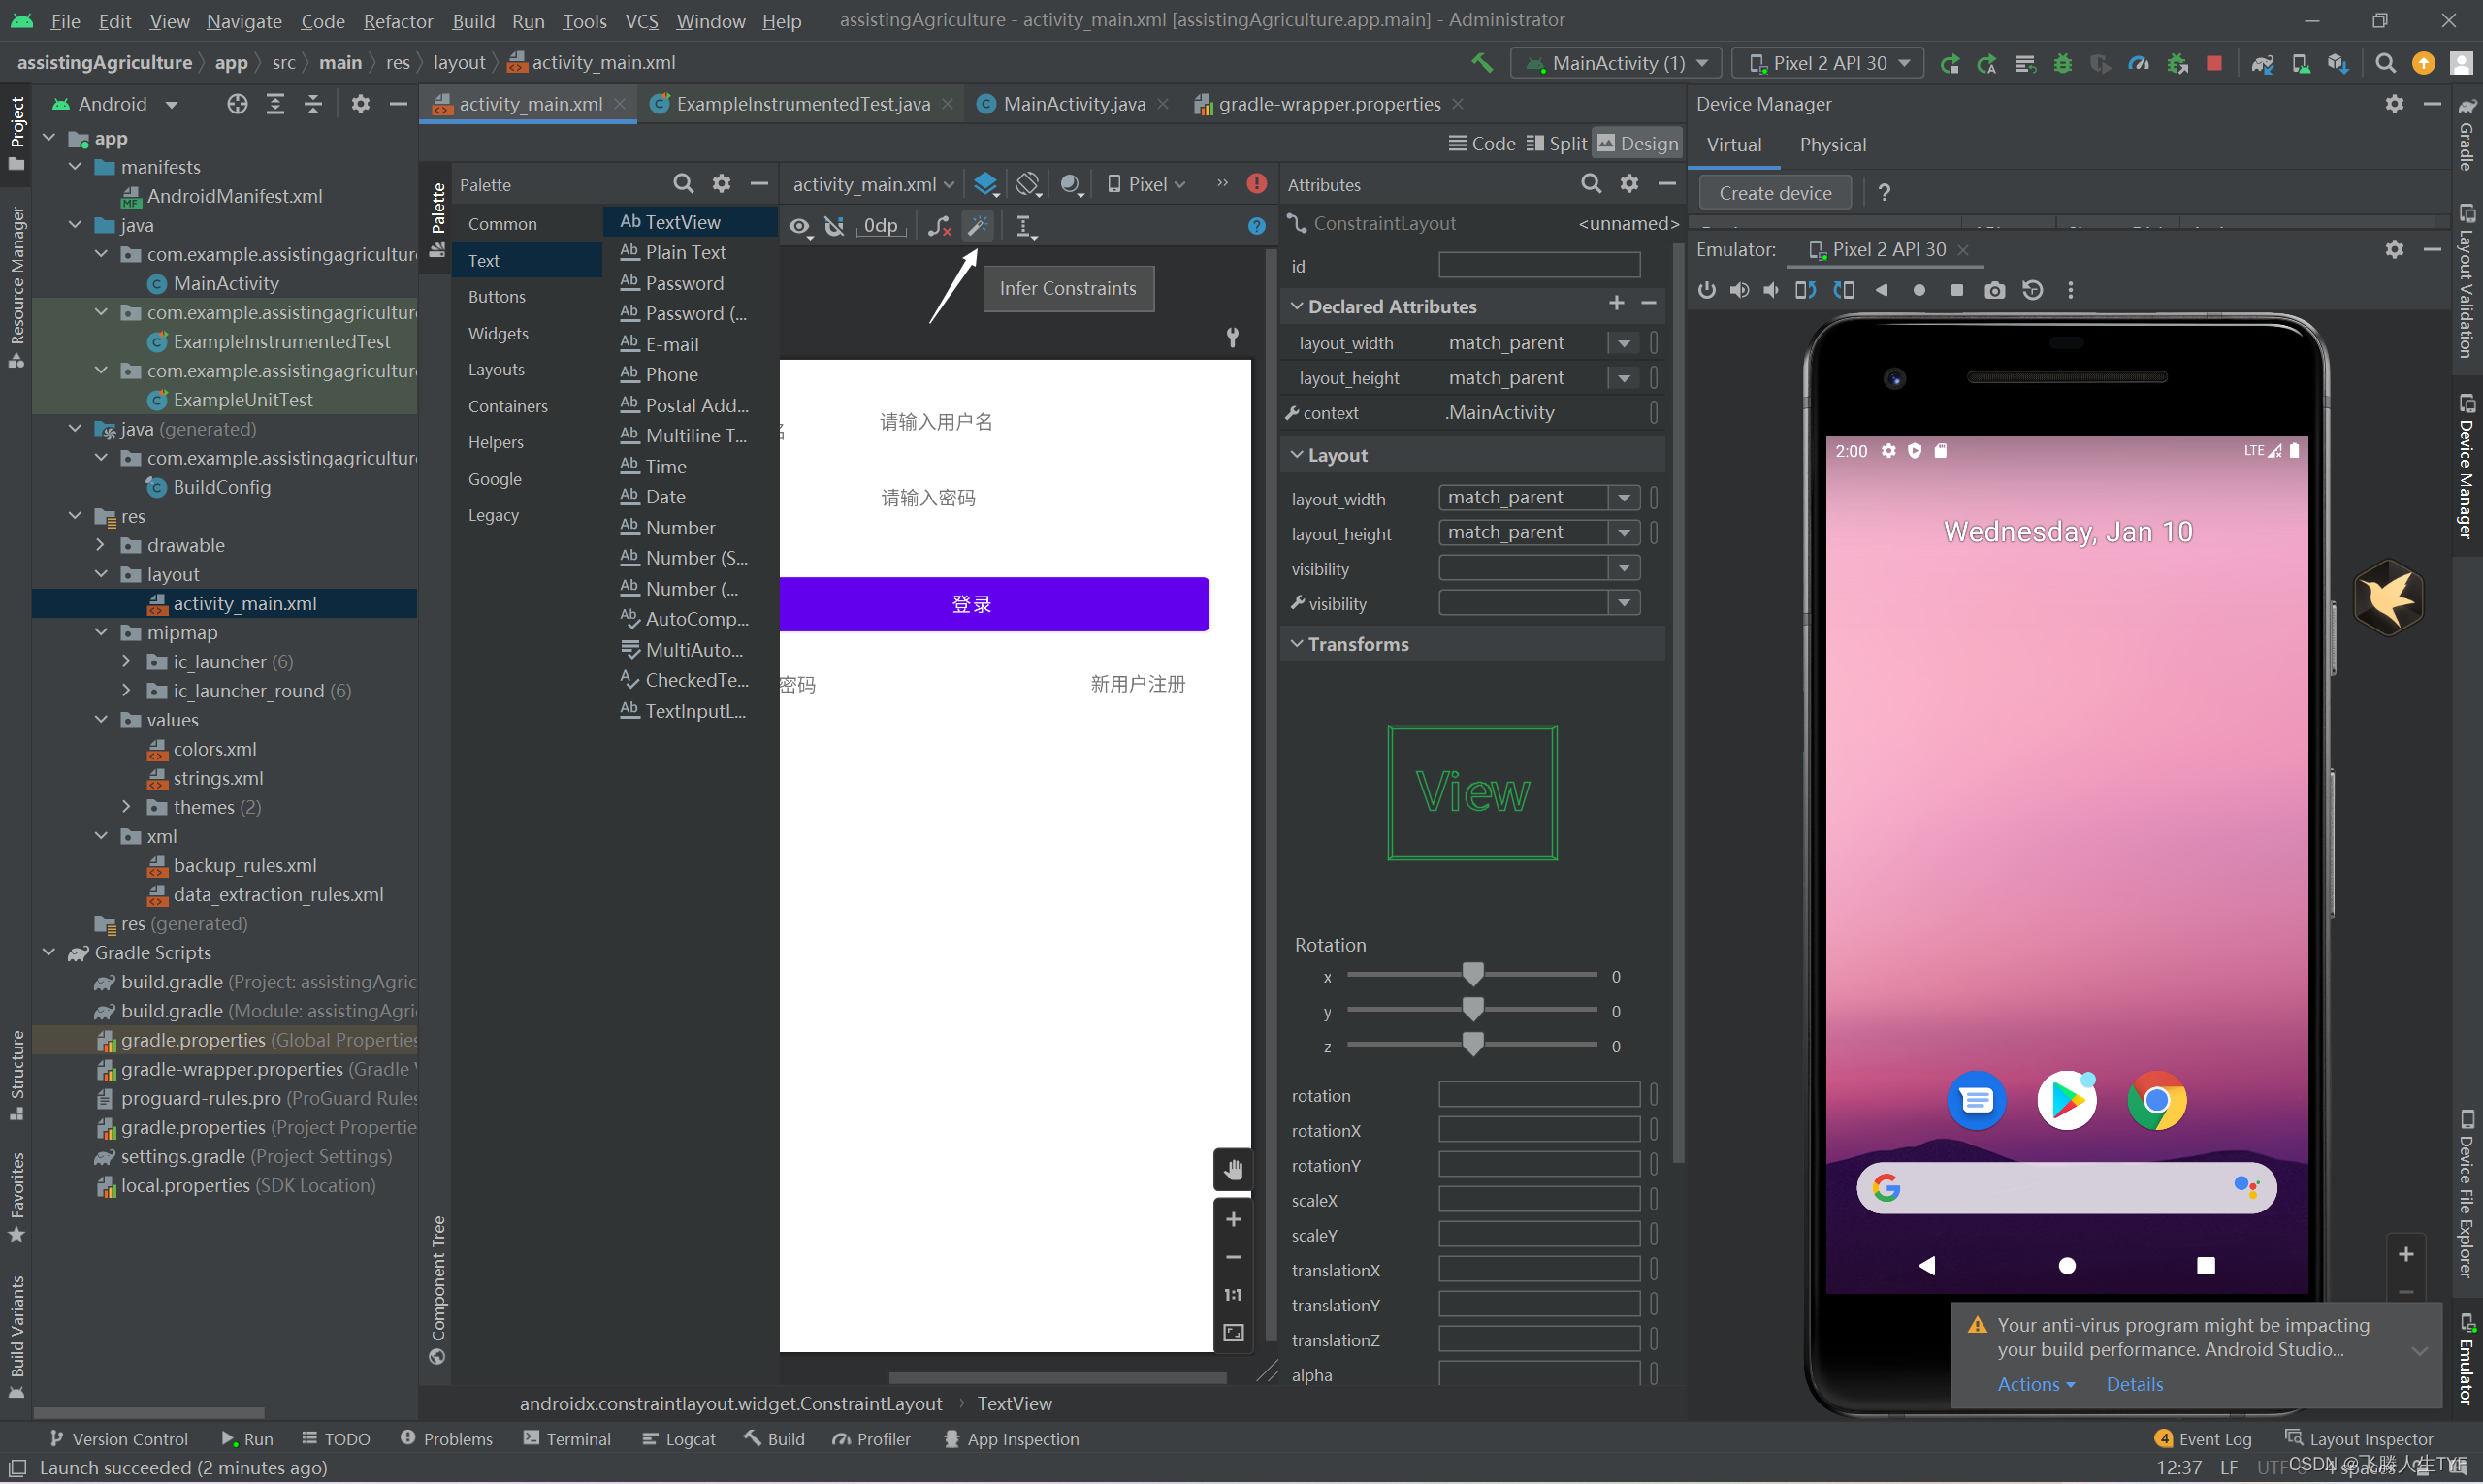Click the Debug app bug icon
Screen dimensions: 2483x1484
(x=2062, y=63)
